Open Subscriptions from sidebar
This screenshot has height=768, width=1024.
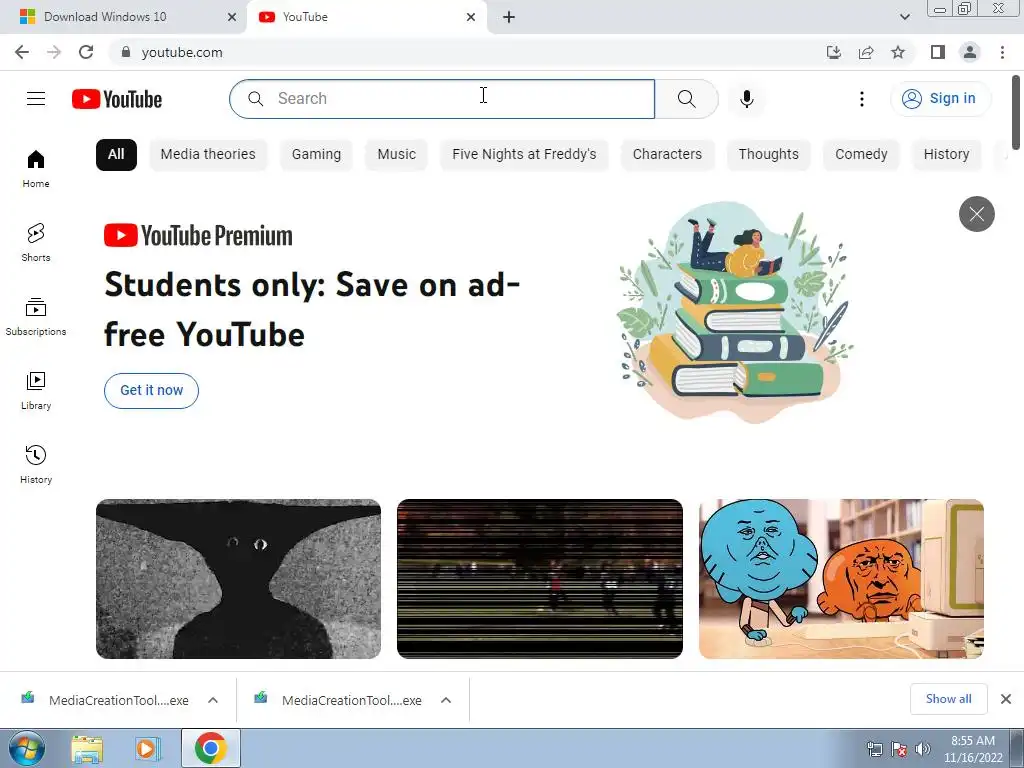[36, 317]
